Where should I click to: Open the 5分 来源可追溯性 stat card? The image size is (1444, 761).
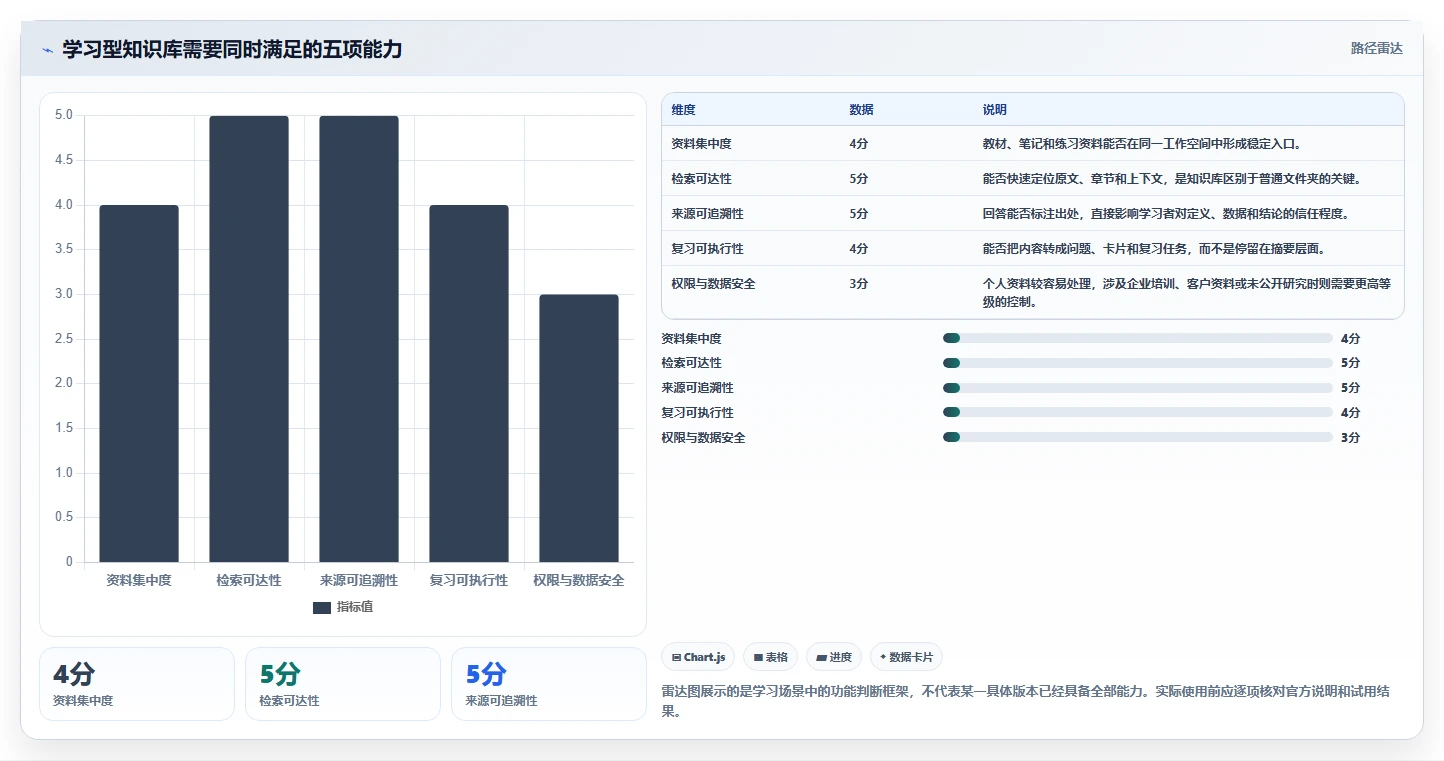549,684
